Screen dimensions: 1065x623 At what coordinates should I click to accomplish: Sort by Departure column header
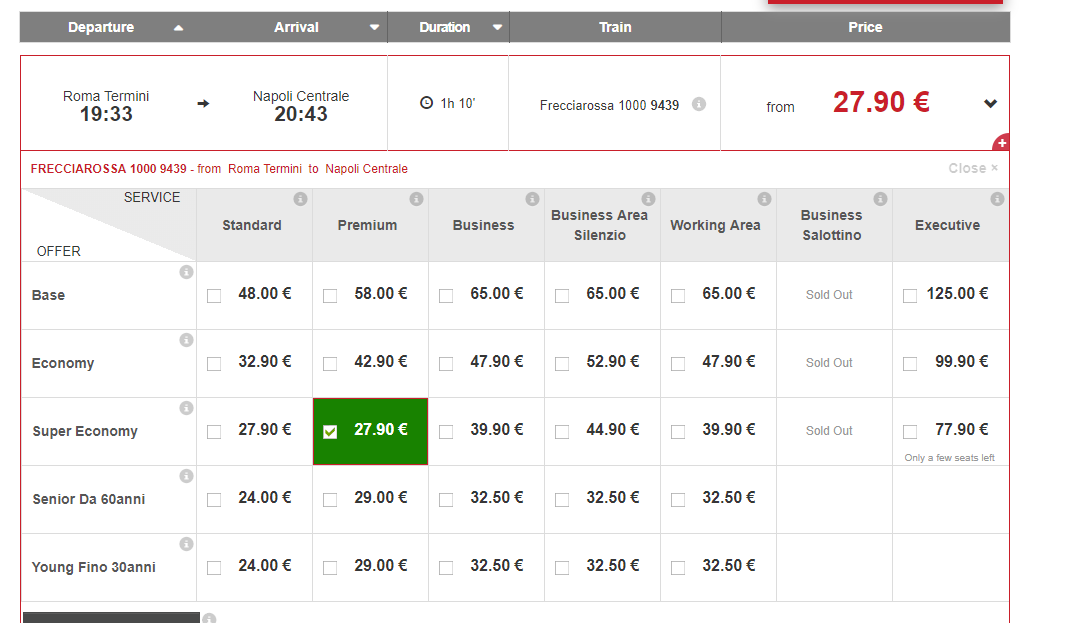coord(101,28)
